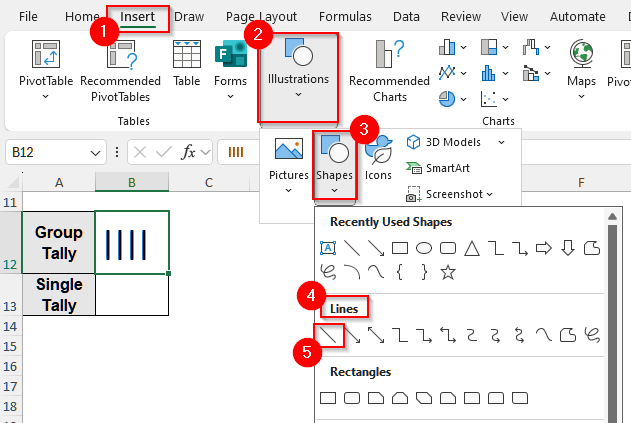The width and height of the screenshot is (631, 423).
Task: Expand the Maps dropdown arrow
Action: click(x=582, y=97)
